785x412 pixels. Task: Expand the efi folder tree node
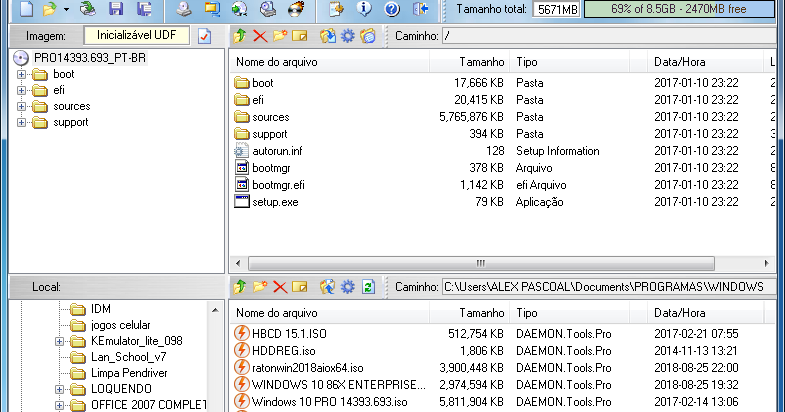click(x=21, y=91)
